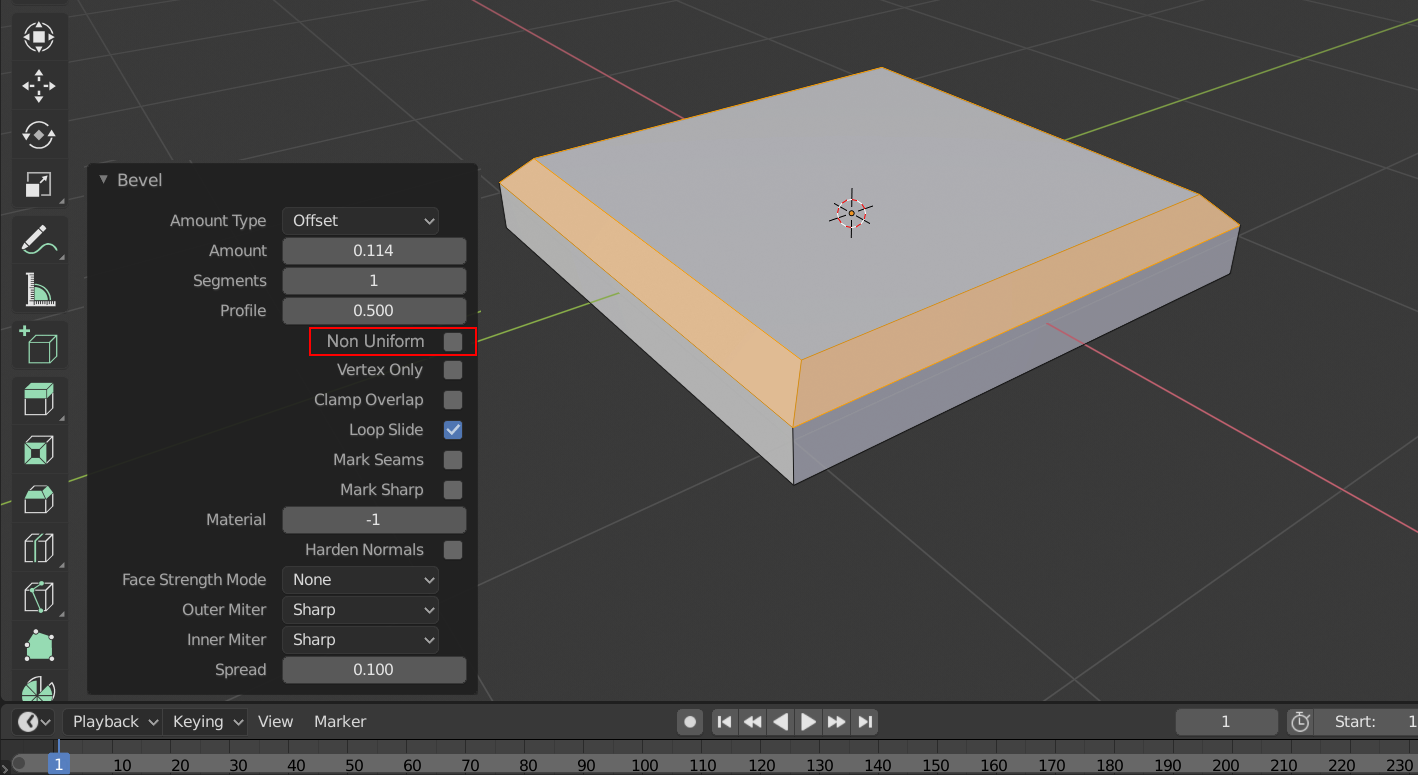Click the Amount value field 0.114

click(x=374, y=250)
